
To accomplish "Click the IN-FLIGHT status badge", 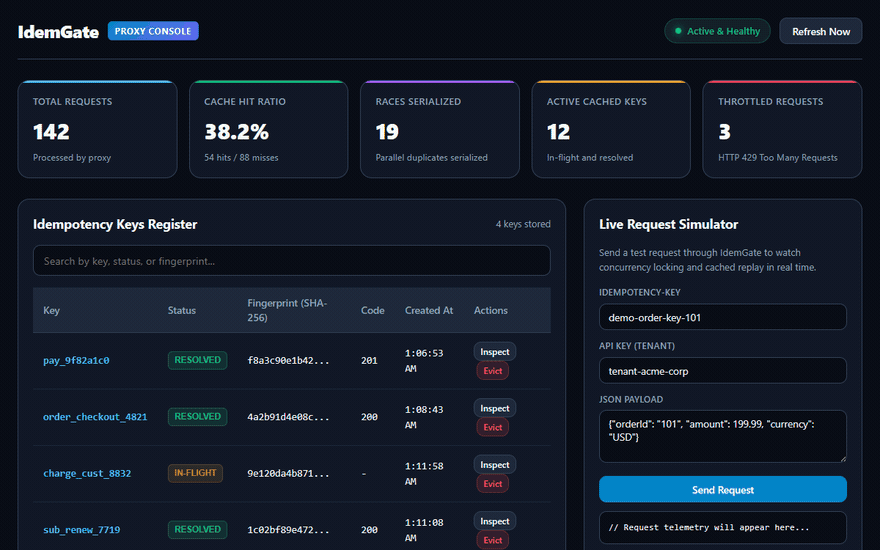I will pos(195,473).
